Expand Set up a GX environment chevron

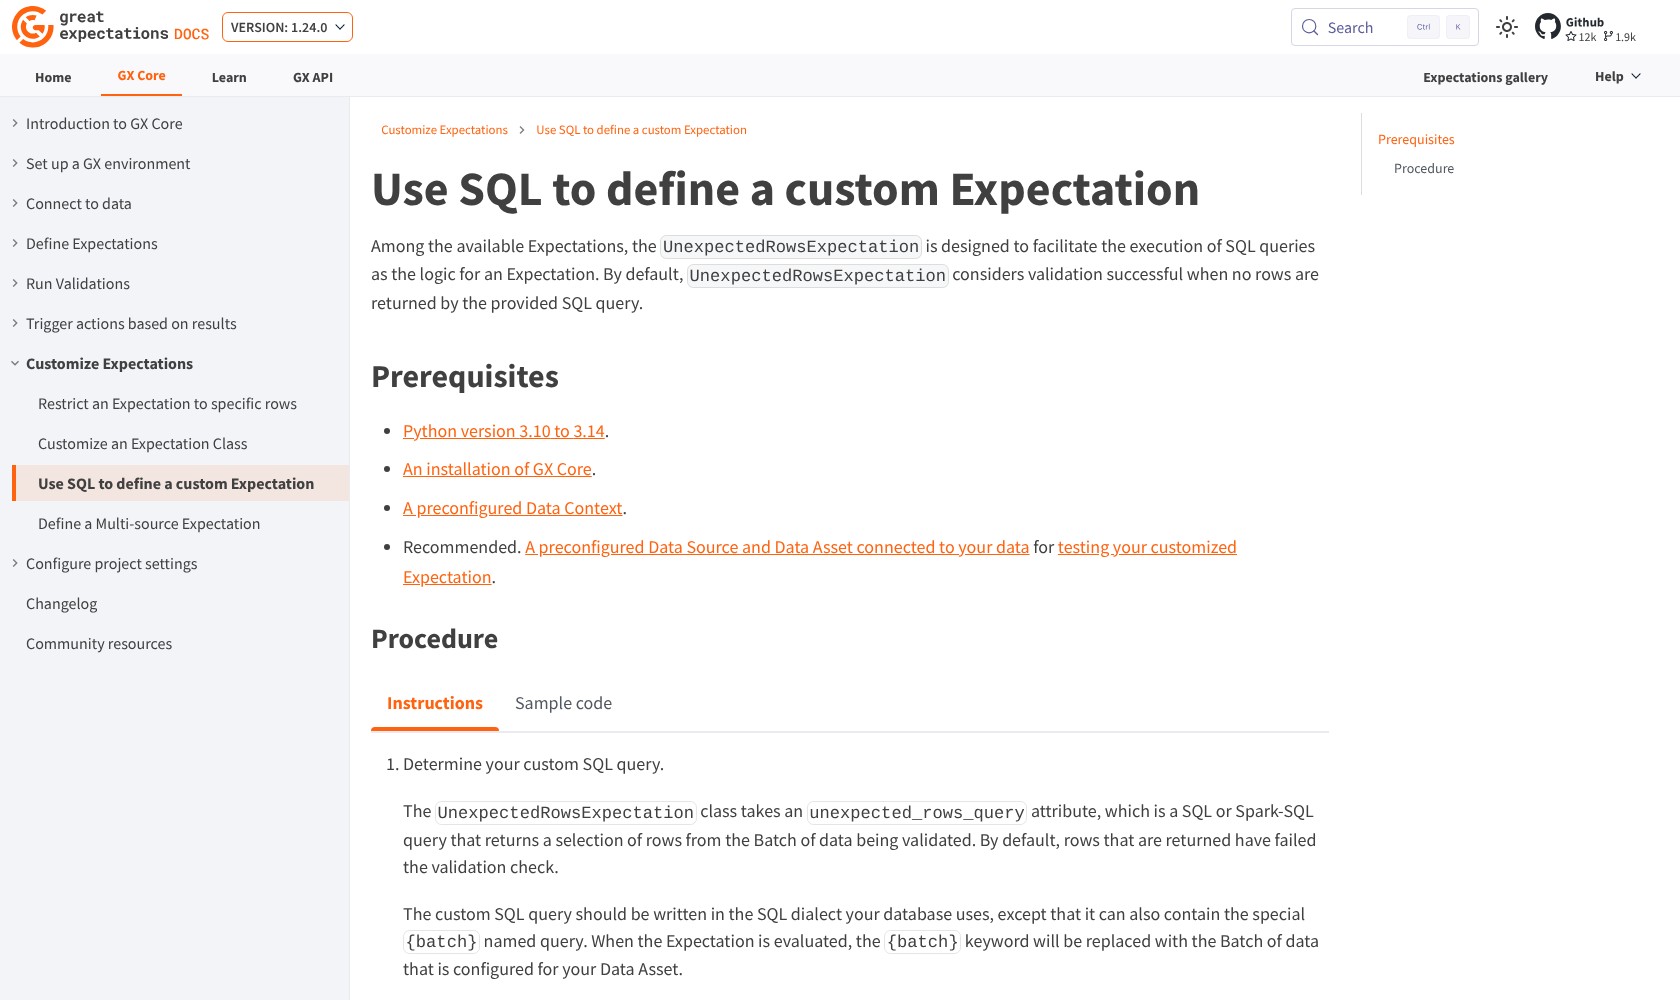click(x=15, y=163)
